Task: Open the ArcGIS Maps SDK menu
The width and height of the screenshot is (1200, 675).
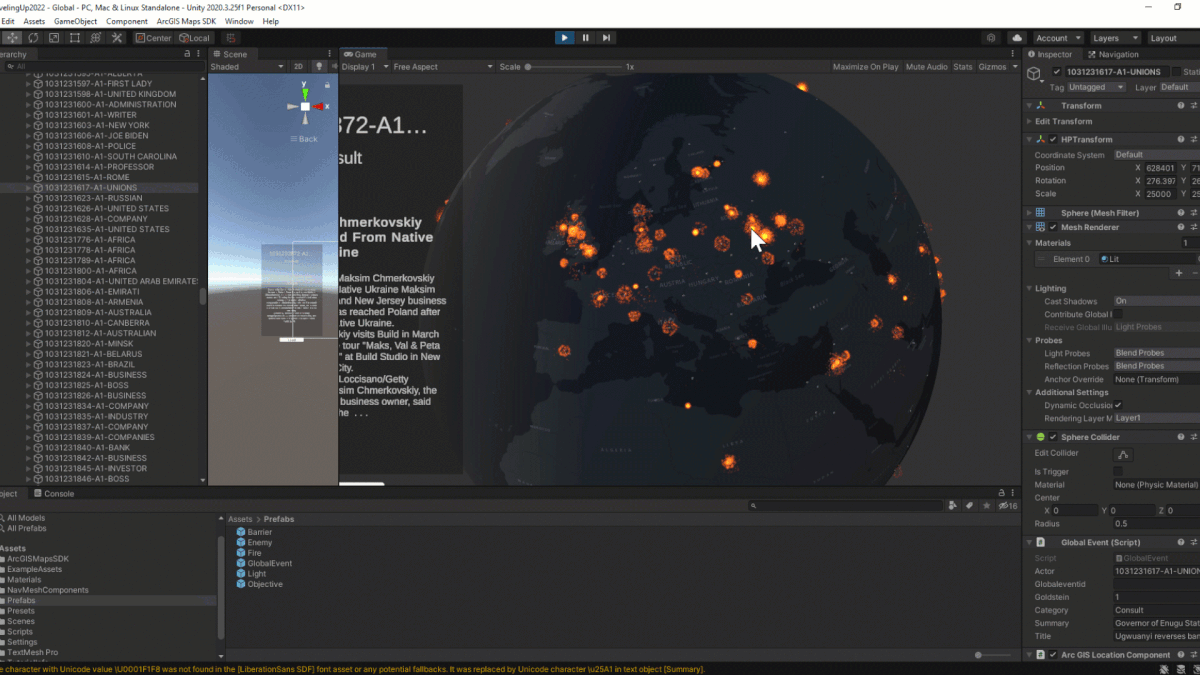Action: (x=186, y=21)
